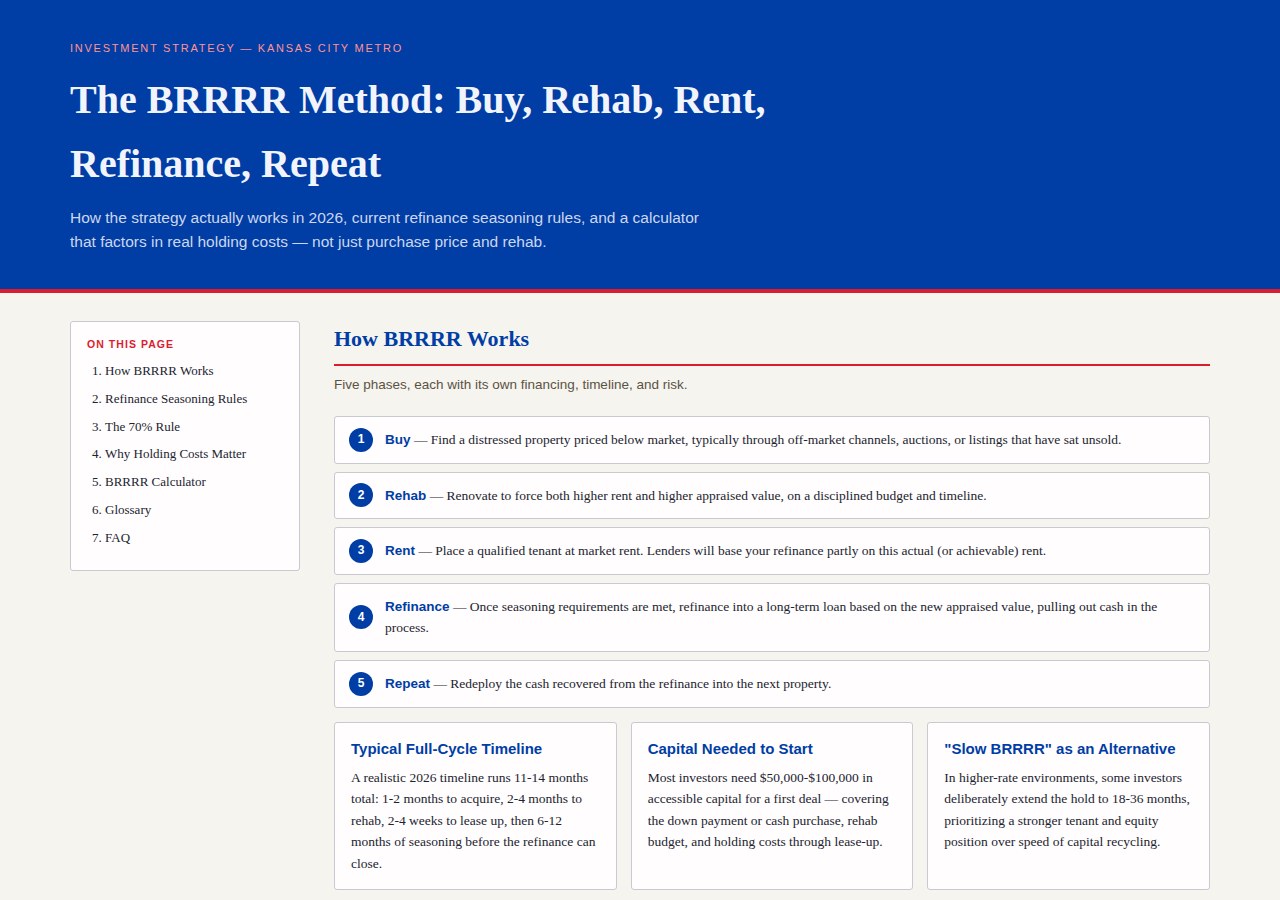Open the Glossary contents link
1280x900 pixels.
point(128,510)
